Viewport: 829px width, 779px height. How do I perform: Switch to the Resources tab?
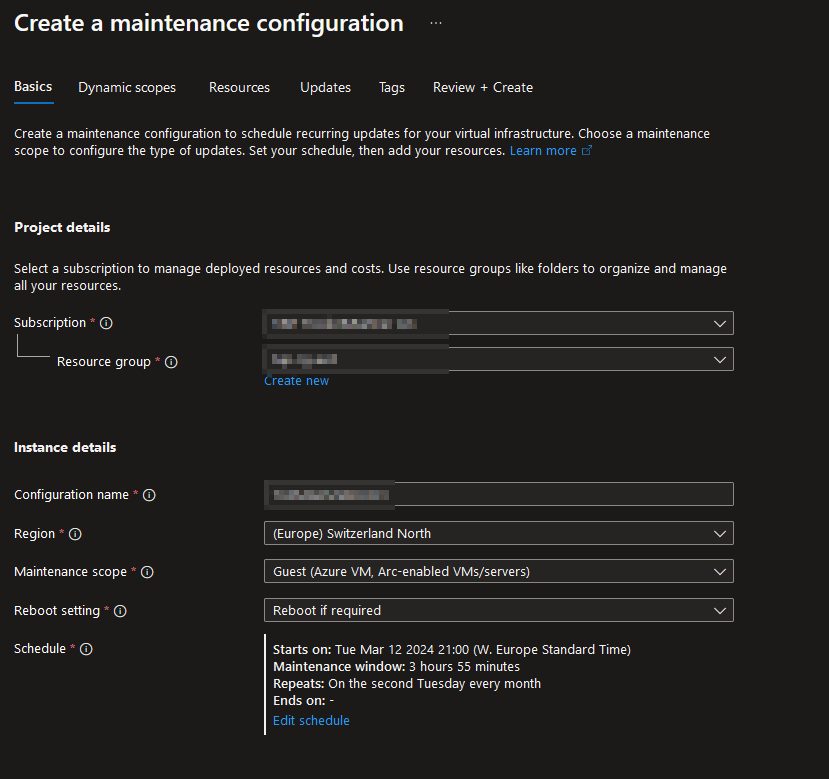pos(240,87)
